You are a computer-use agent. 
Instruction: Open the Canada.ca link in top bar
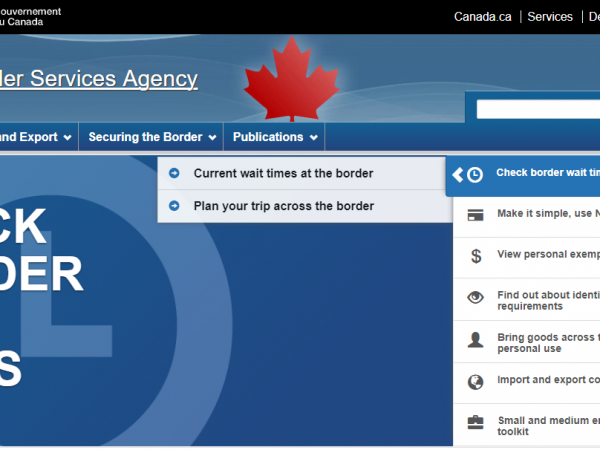click(483, 17)
